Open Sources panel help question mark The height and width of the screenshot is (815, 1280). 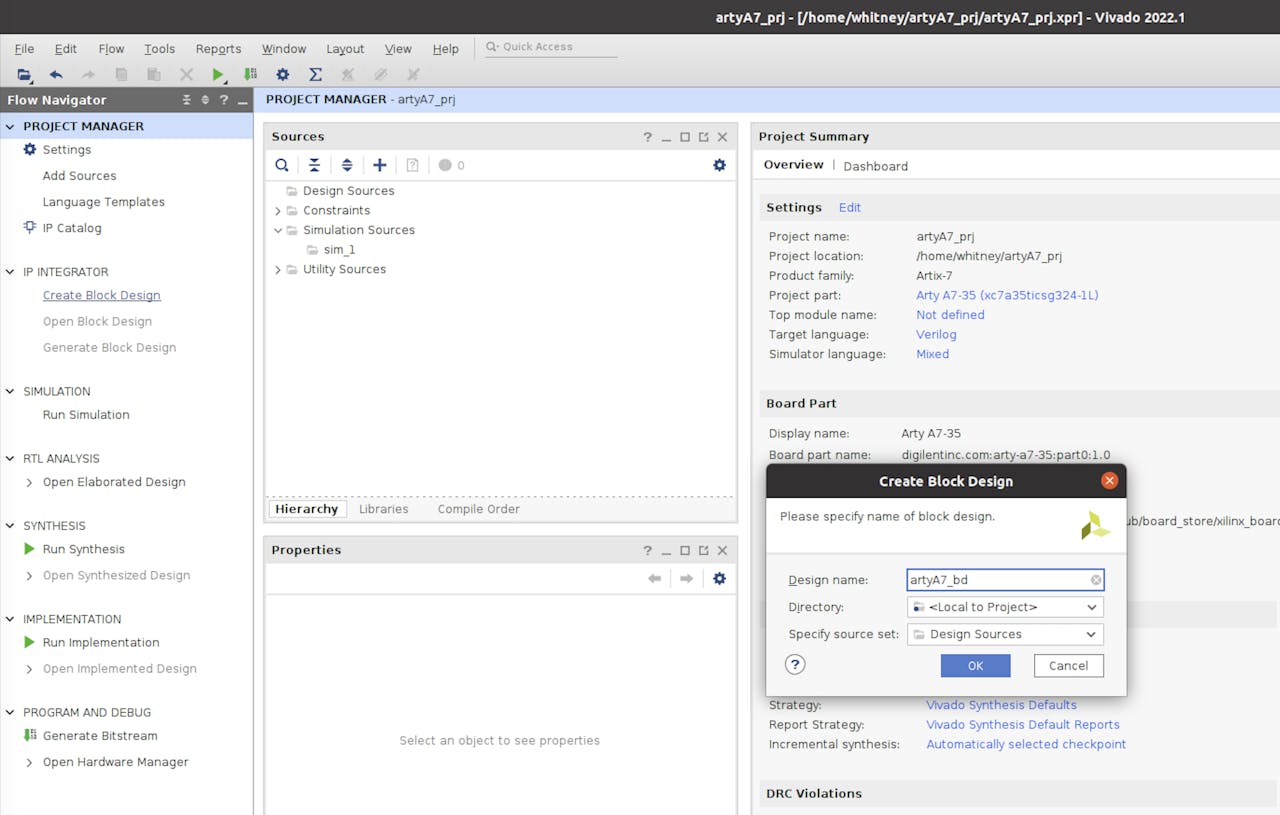647,137
